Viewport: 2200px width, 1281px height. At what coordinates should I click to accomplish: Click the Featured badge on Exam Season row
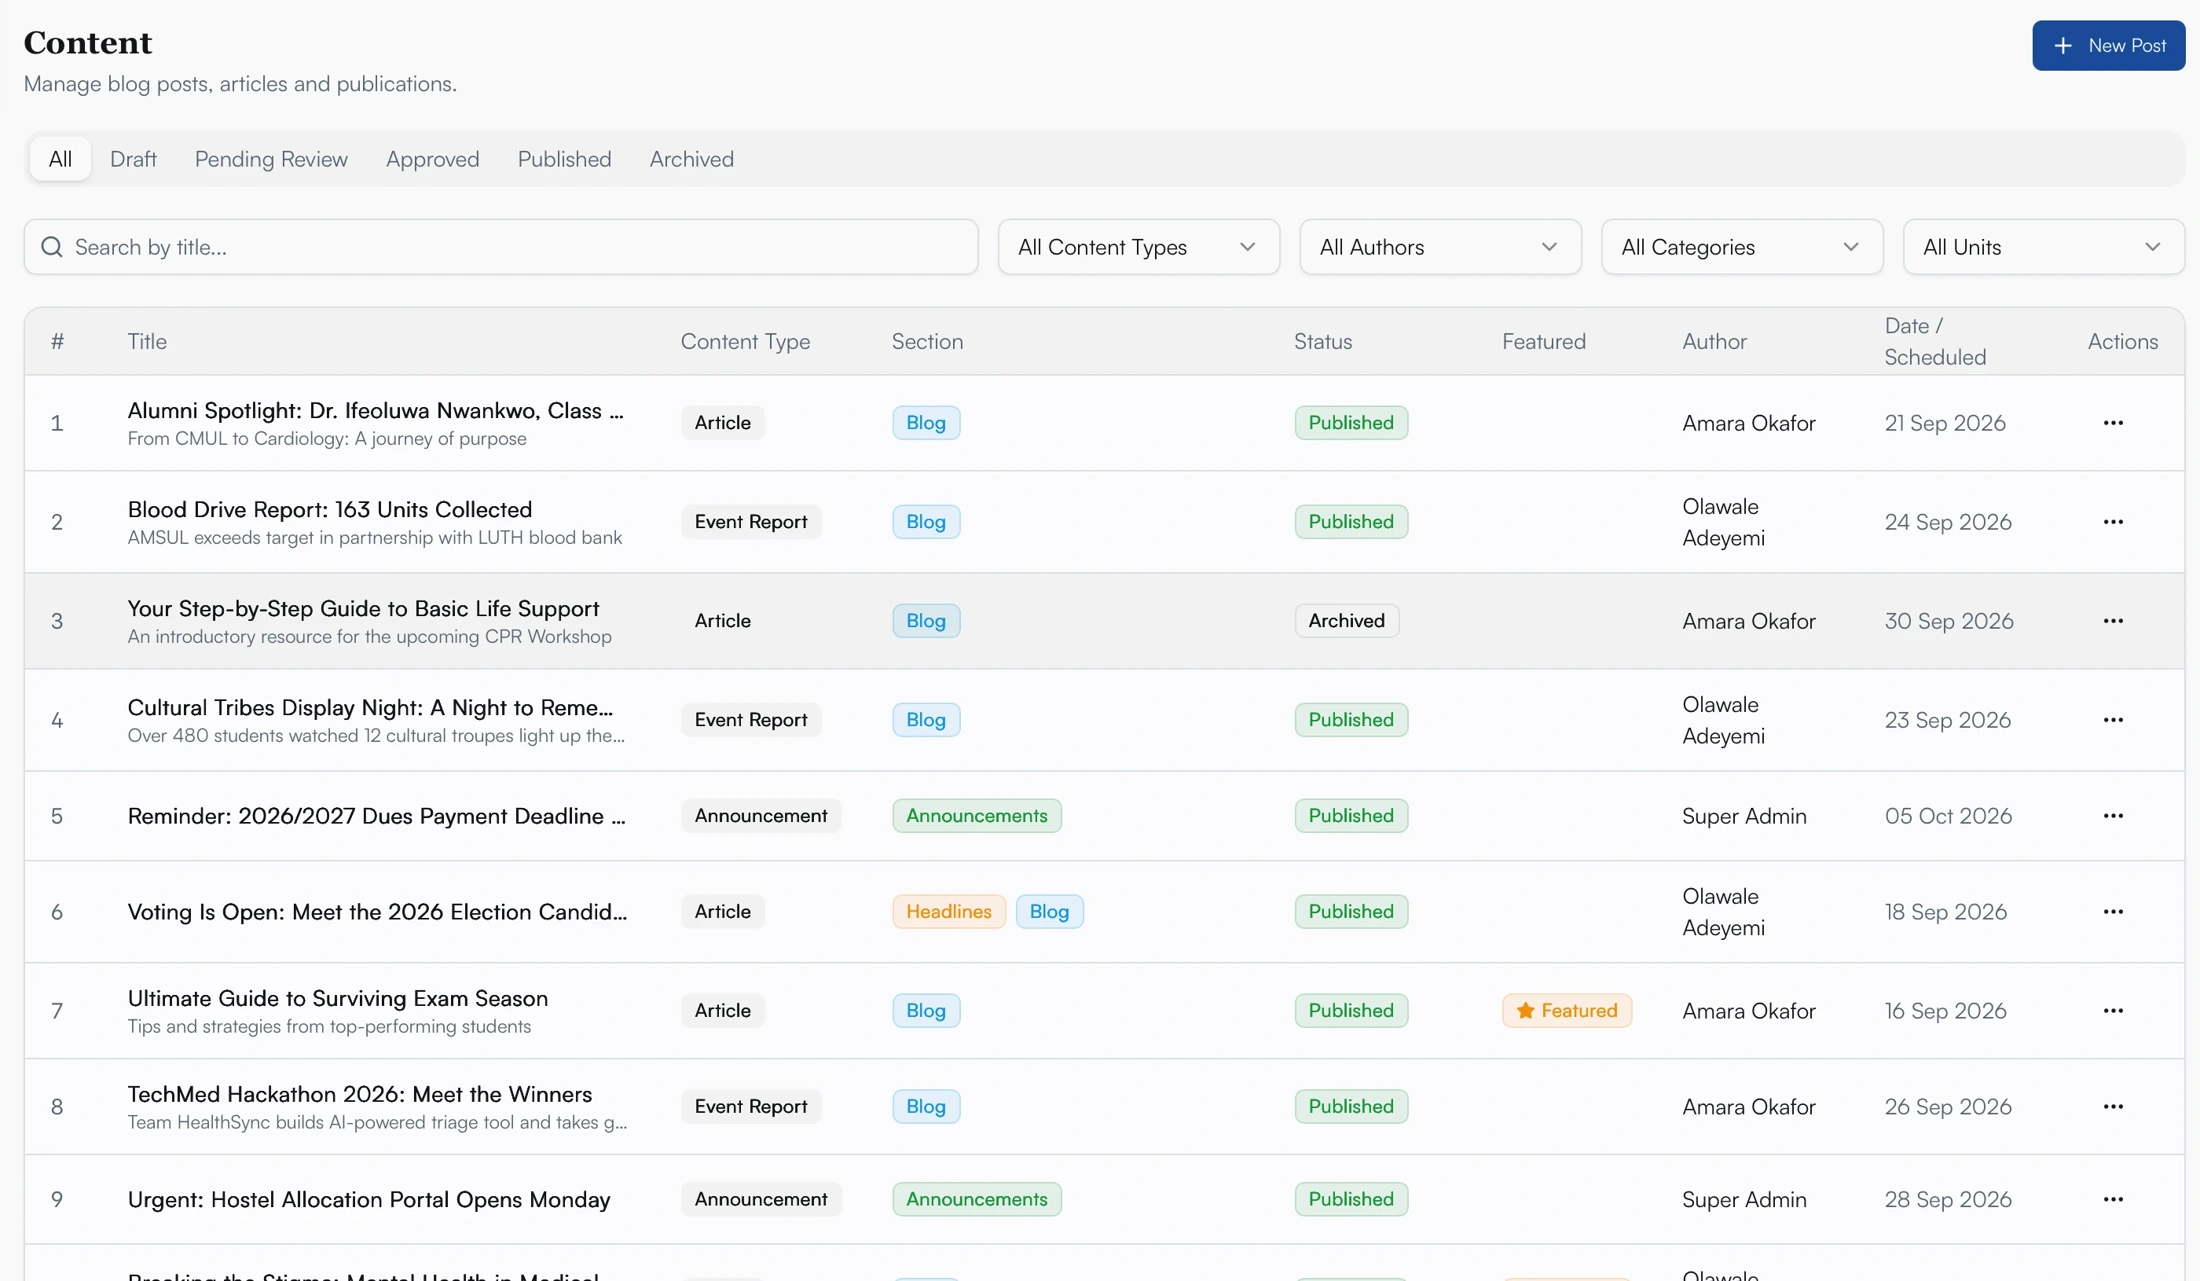(x=1566, y=1011)
